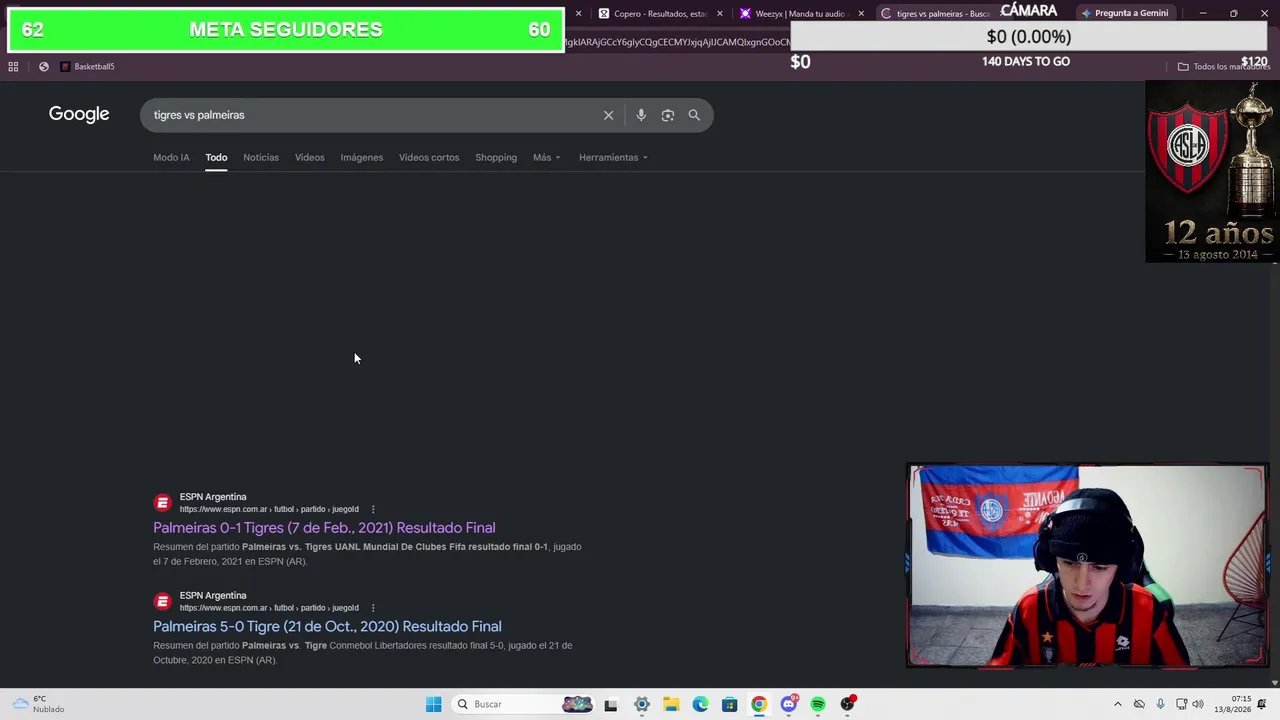1280x720 pixels.
Task: Click the snippet mentioning 'Conmebol Libertadores resultado final 5-0'
Action: pos(363,653)
